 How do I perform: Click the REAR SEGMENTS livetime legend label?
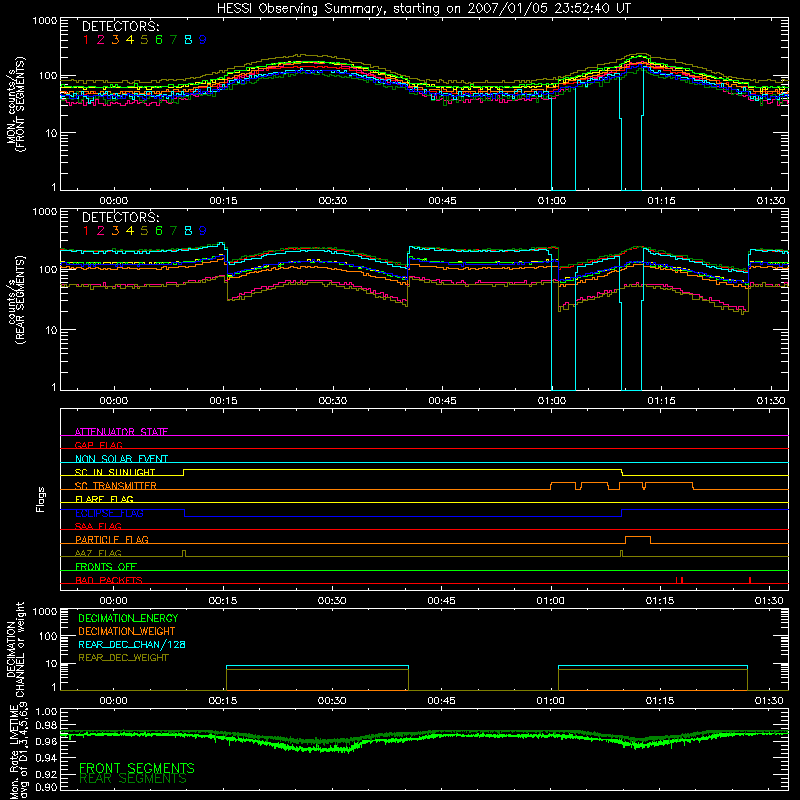click(x=133, y=779)
